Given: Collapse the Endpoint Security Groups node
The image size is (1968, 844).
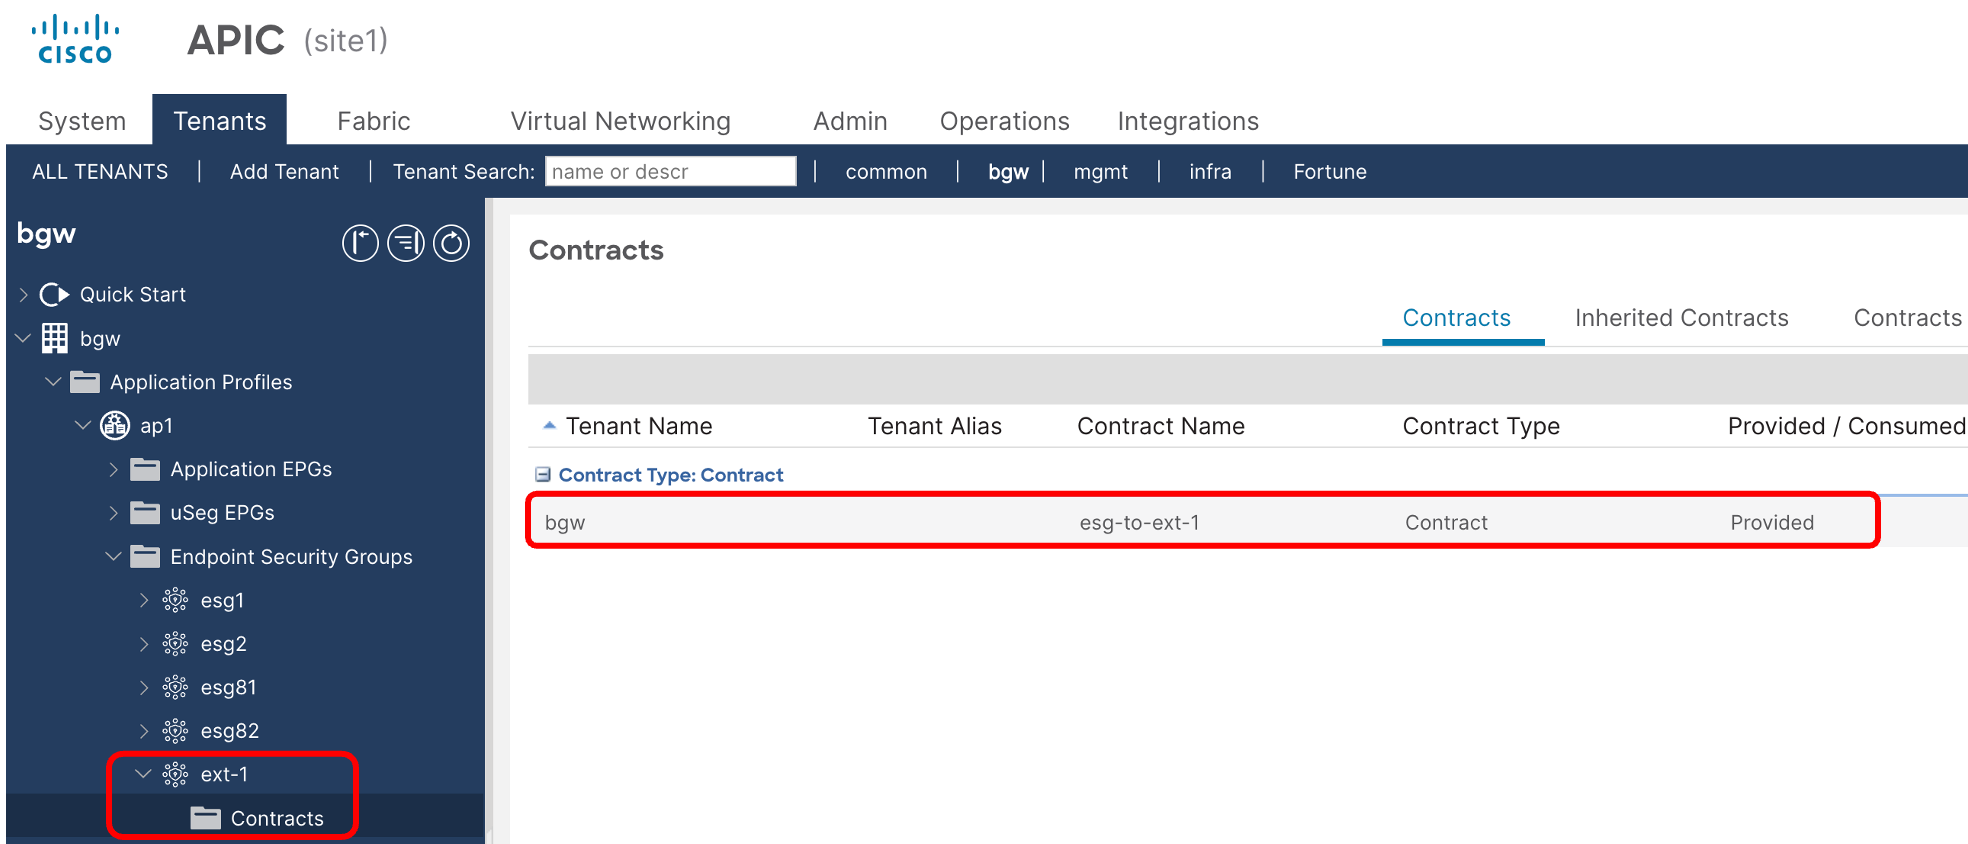Looking at the screenshot, I should [x=113, y=557].
